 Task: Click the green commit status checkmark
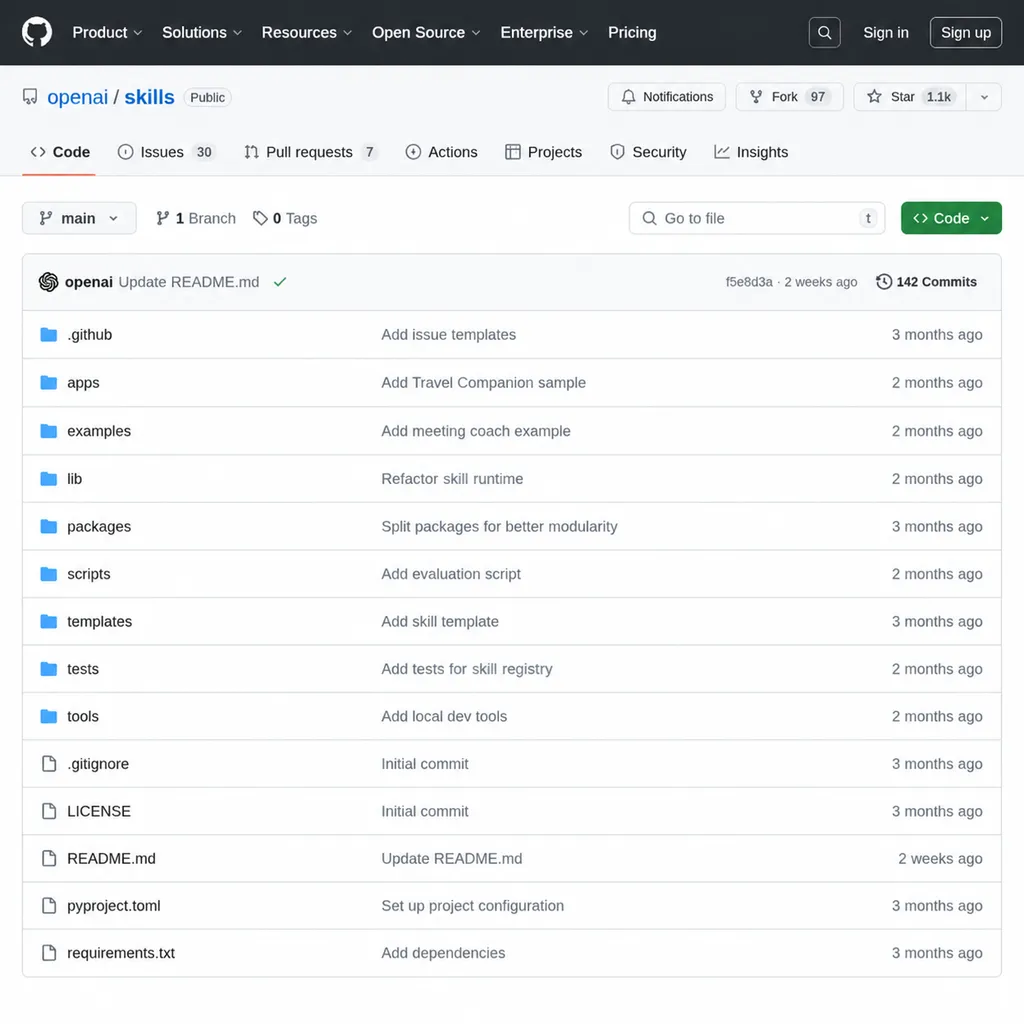[x=280, y=282]
